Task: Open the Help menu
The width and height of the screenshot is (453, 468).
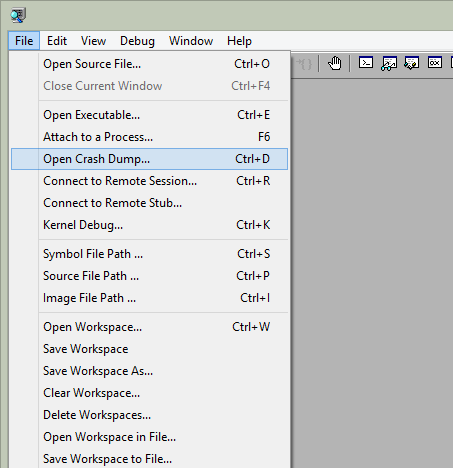Action: pyautogui.click(x=239, y=41)
